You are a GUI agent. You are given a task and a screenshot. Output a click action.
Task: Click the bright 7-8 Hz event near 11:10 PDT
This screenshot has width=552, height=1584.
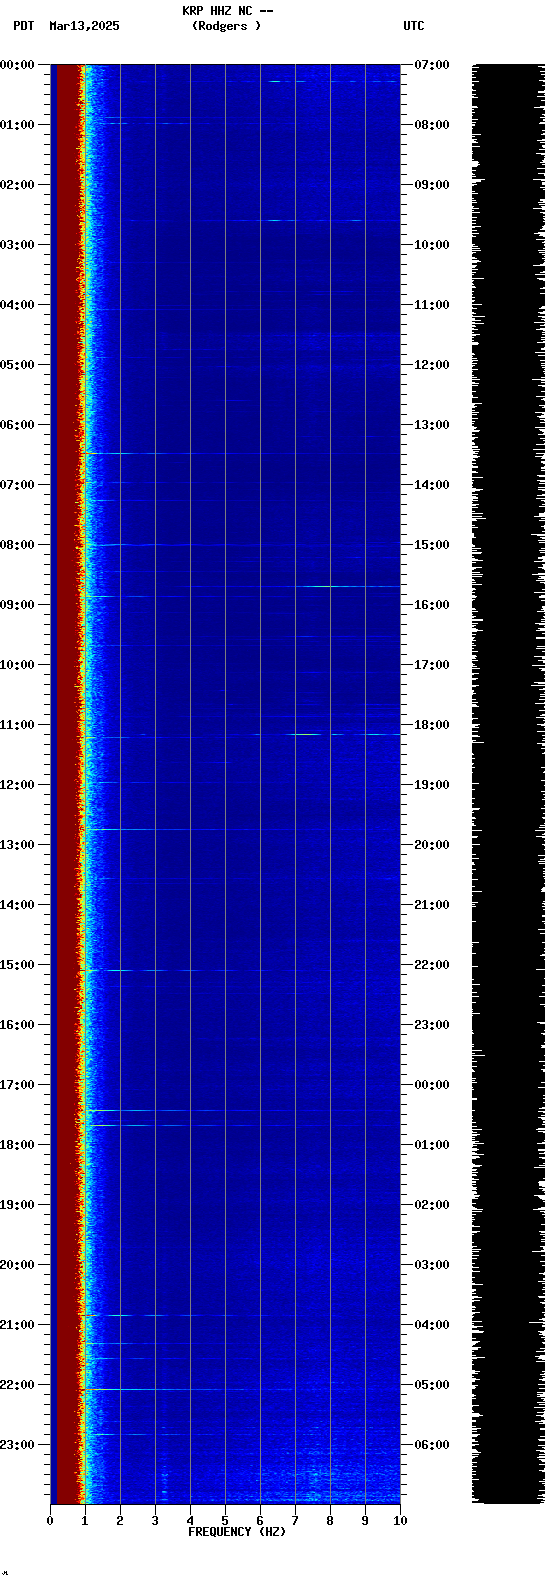pos(305,734)
